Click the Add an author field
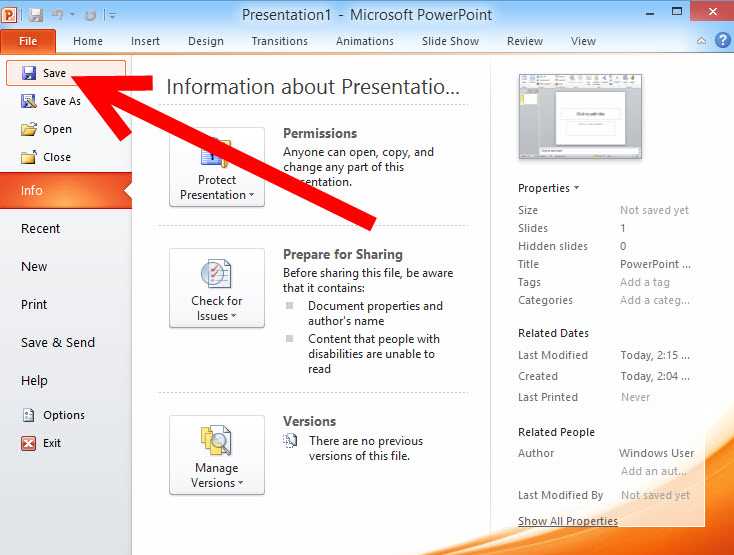 tap(653, 471)
